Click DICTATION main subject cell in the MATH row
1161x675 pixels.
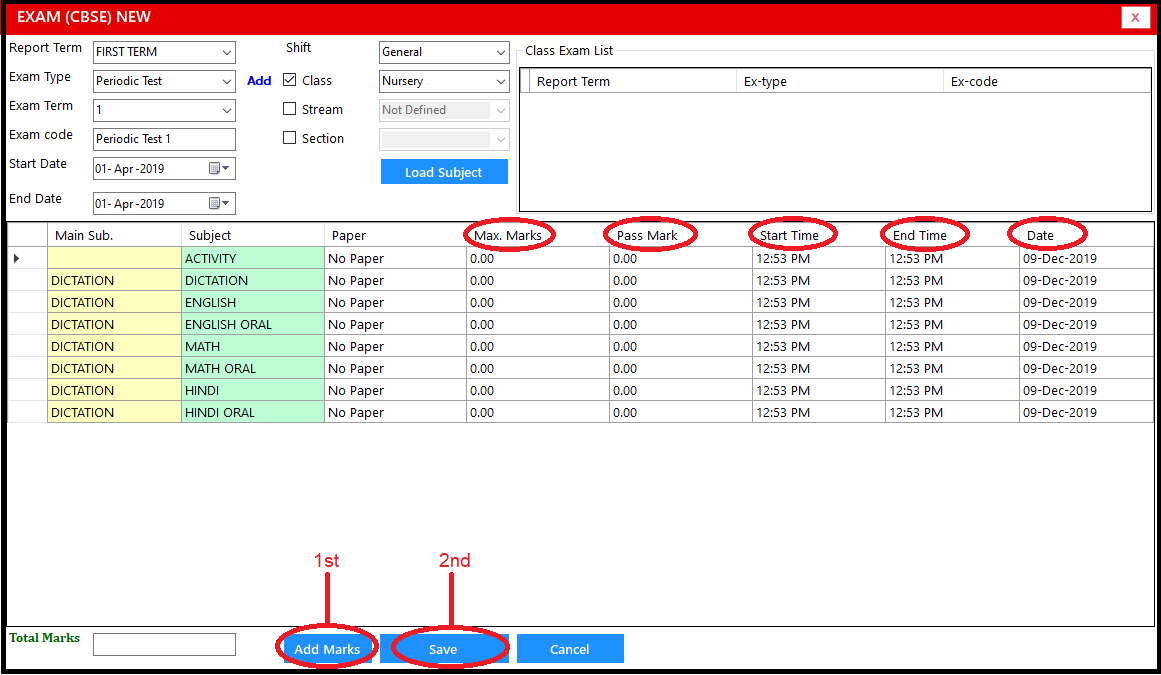pos(114,346)
